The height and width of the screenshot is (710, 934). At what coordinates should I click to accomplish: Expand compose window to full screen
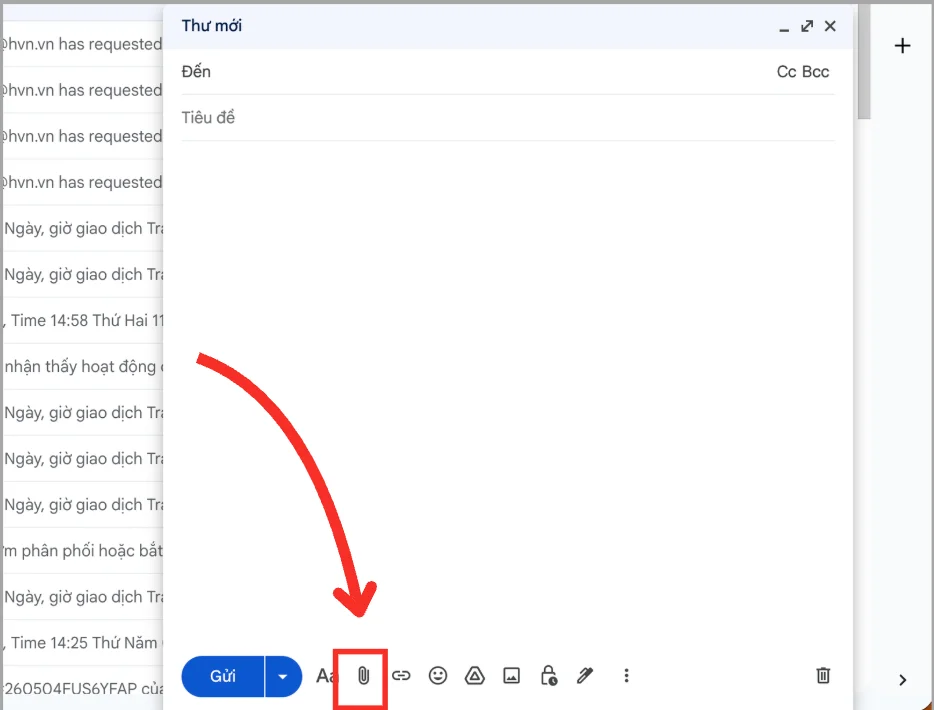tap(807, 26)
